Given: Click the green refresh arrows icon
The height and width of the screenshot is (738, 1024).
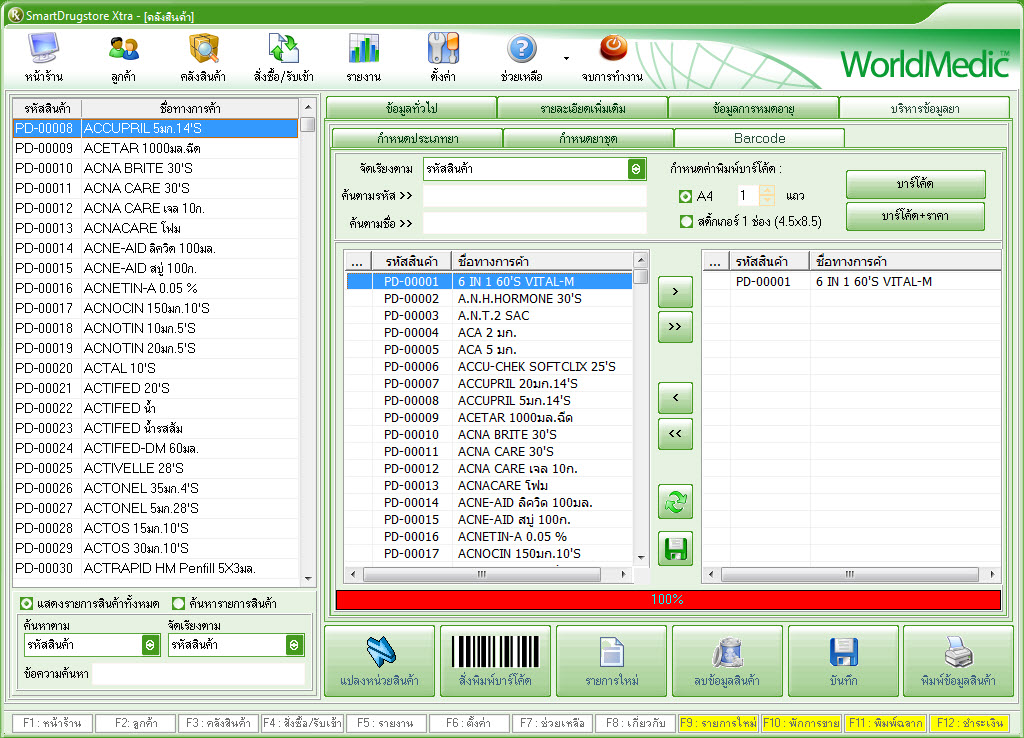Looking at the screenshot, I should click(675, 502).
